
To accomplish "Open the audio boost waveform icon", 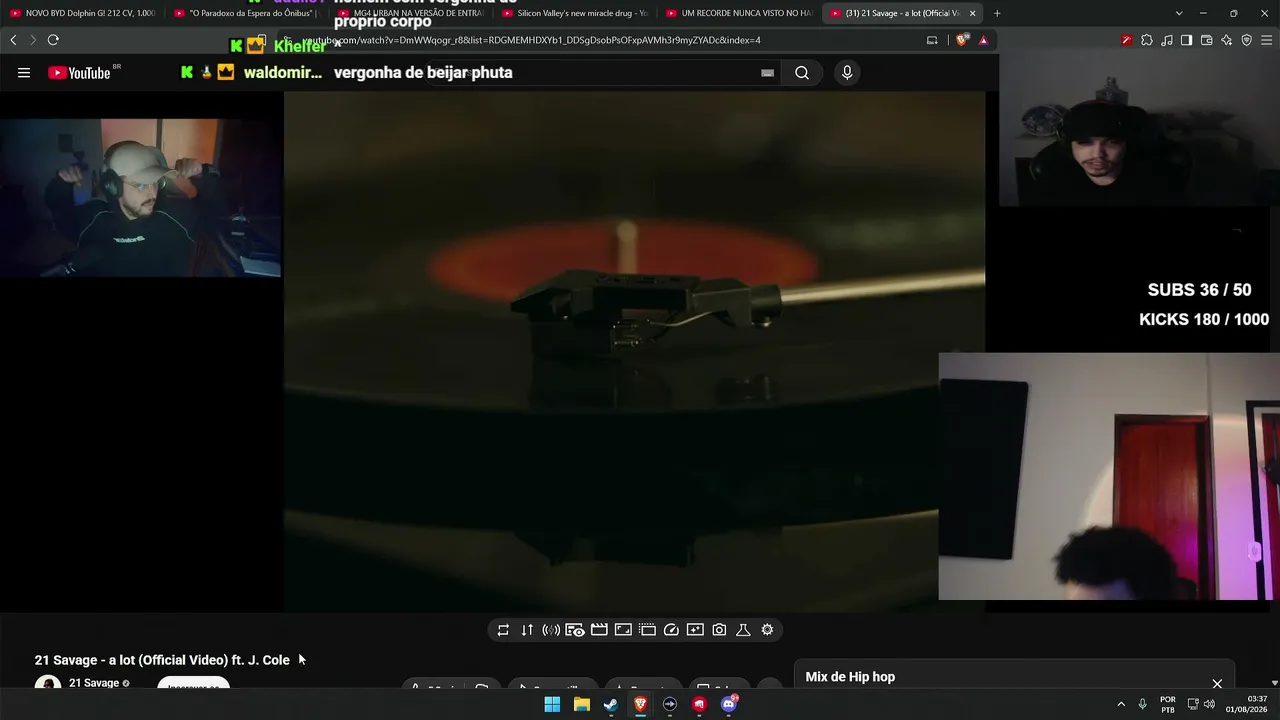I will pyautogui.click(x=551, y=630).
